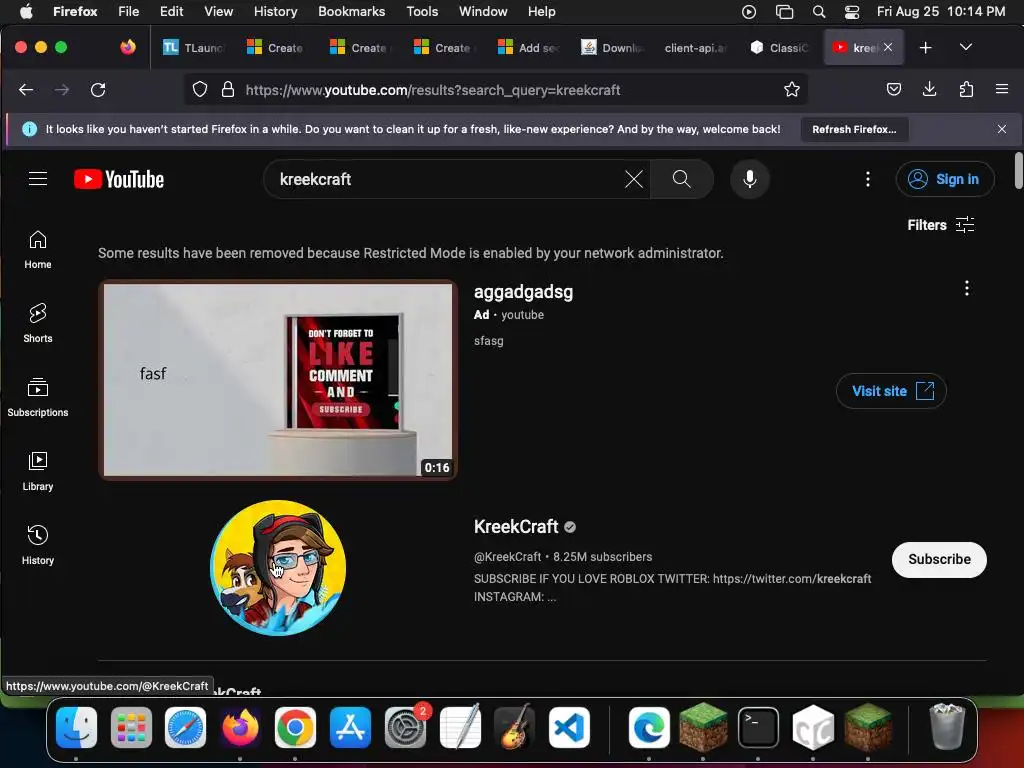Viewport: 1024px width, 768px height.
Task: Click Sign in button
Action: [945, 179]
